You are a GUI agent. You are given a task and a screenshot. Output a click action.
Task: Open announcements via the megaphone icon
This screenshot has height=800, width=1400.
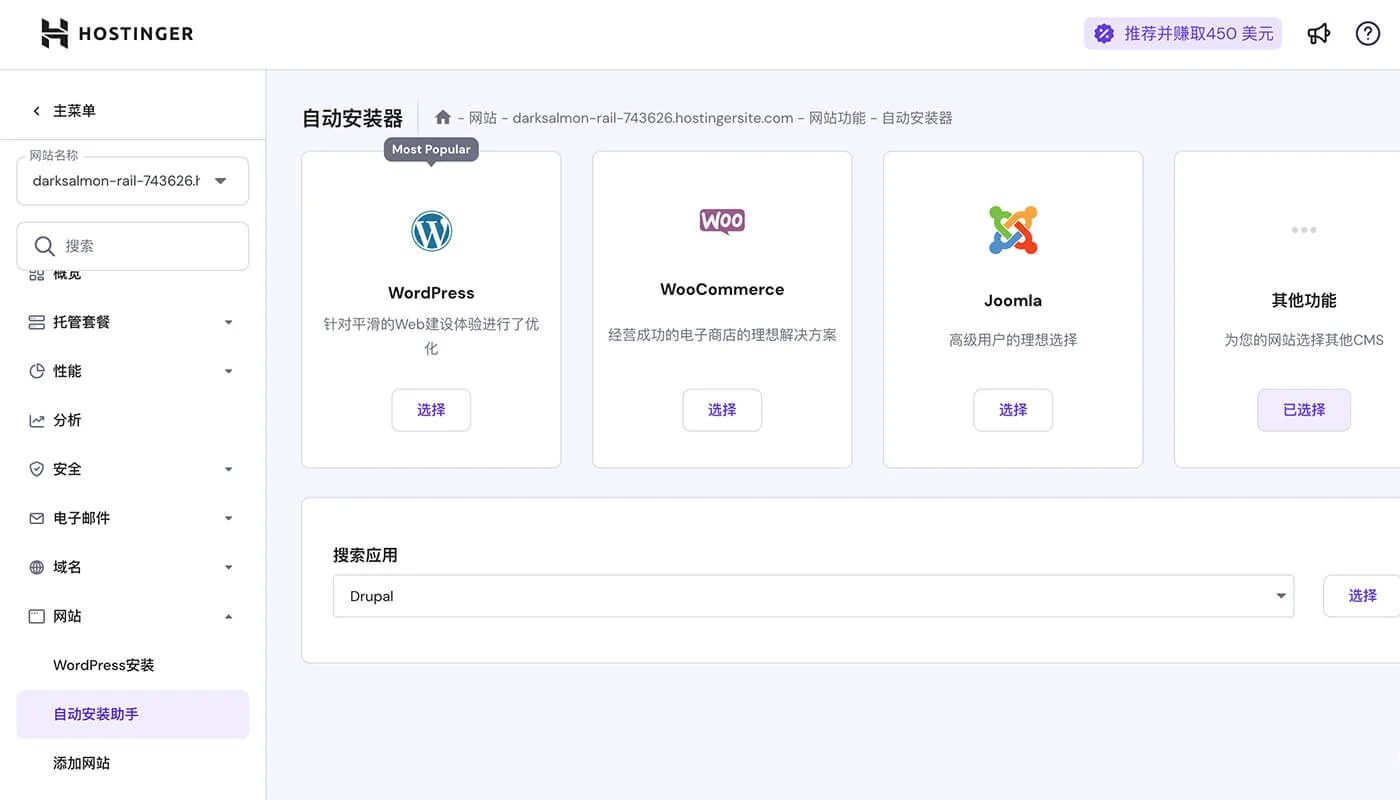click(1319, 33)
